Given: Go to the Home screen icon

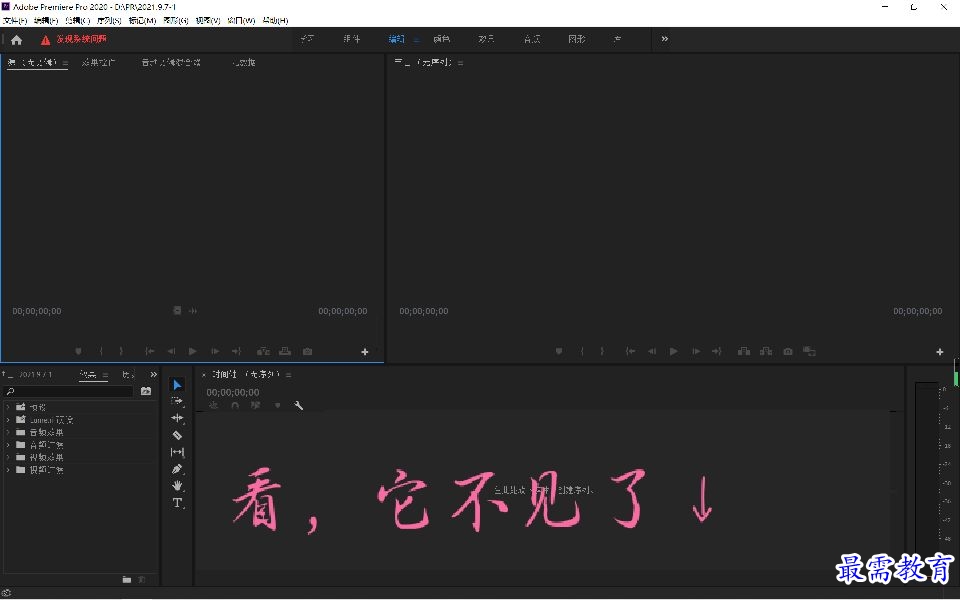Looking at the screenshot, I should pyautogui.click(x=17, y=40).
